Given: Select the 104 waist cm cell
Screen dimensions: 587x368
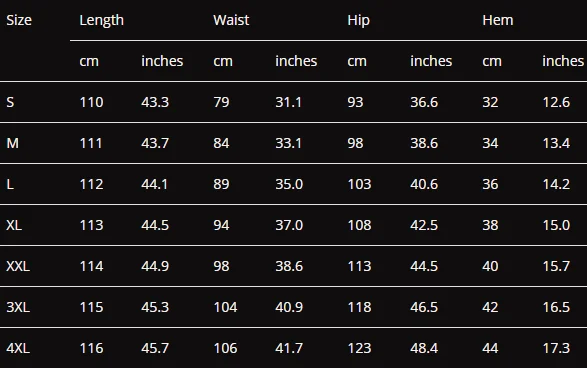Looking at the screenshot, I should 225,307.
